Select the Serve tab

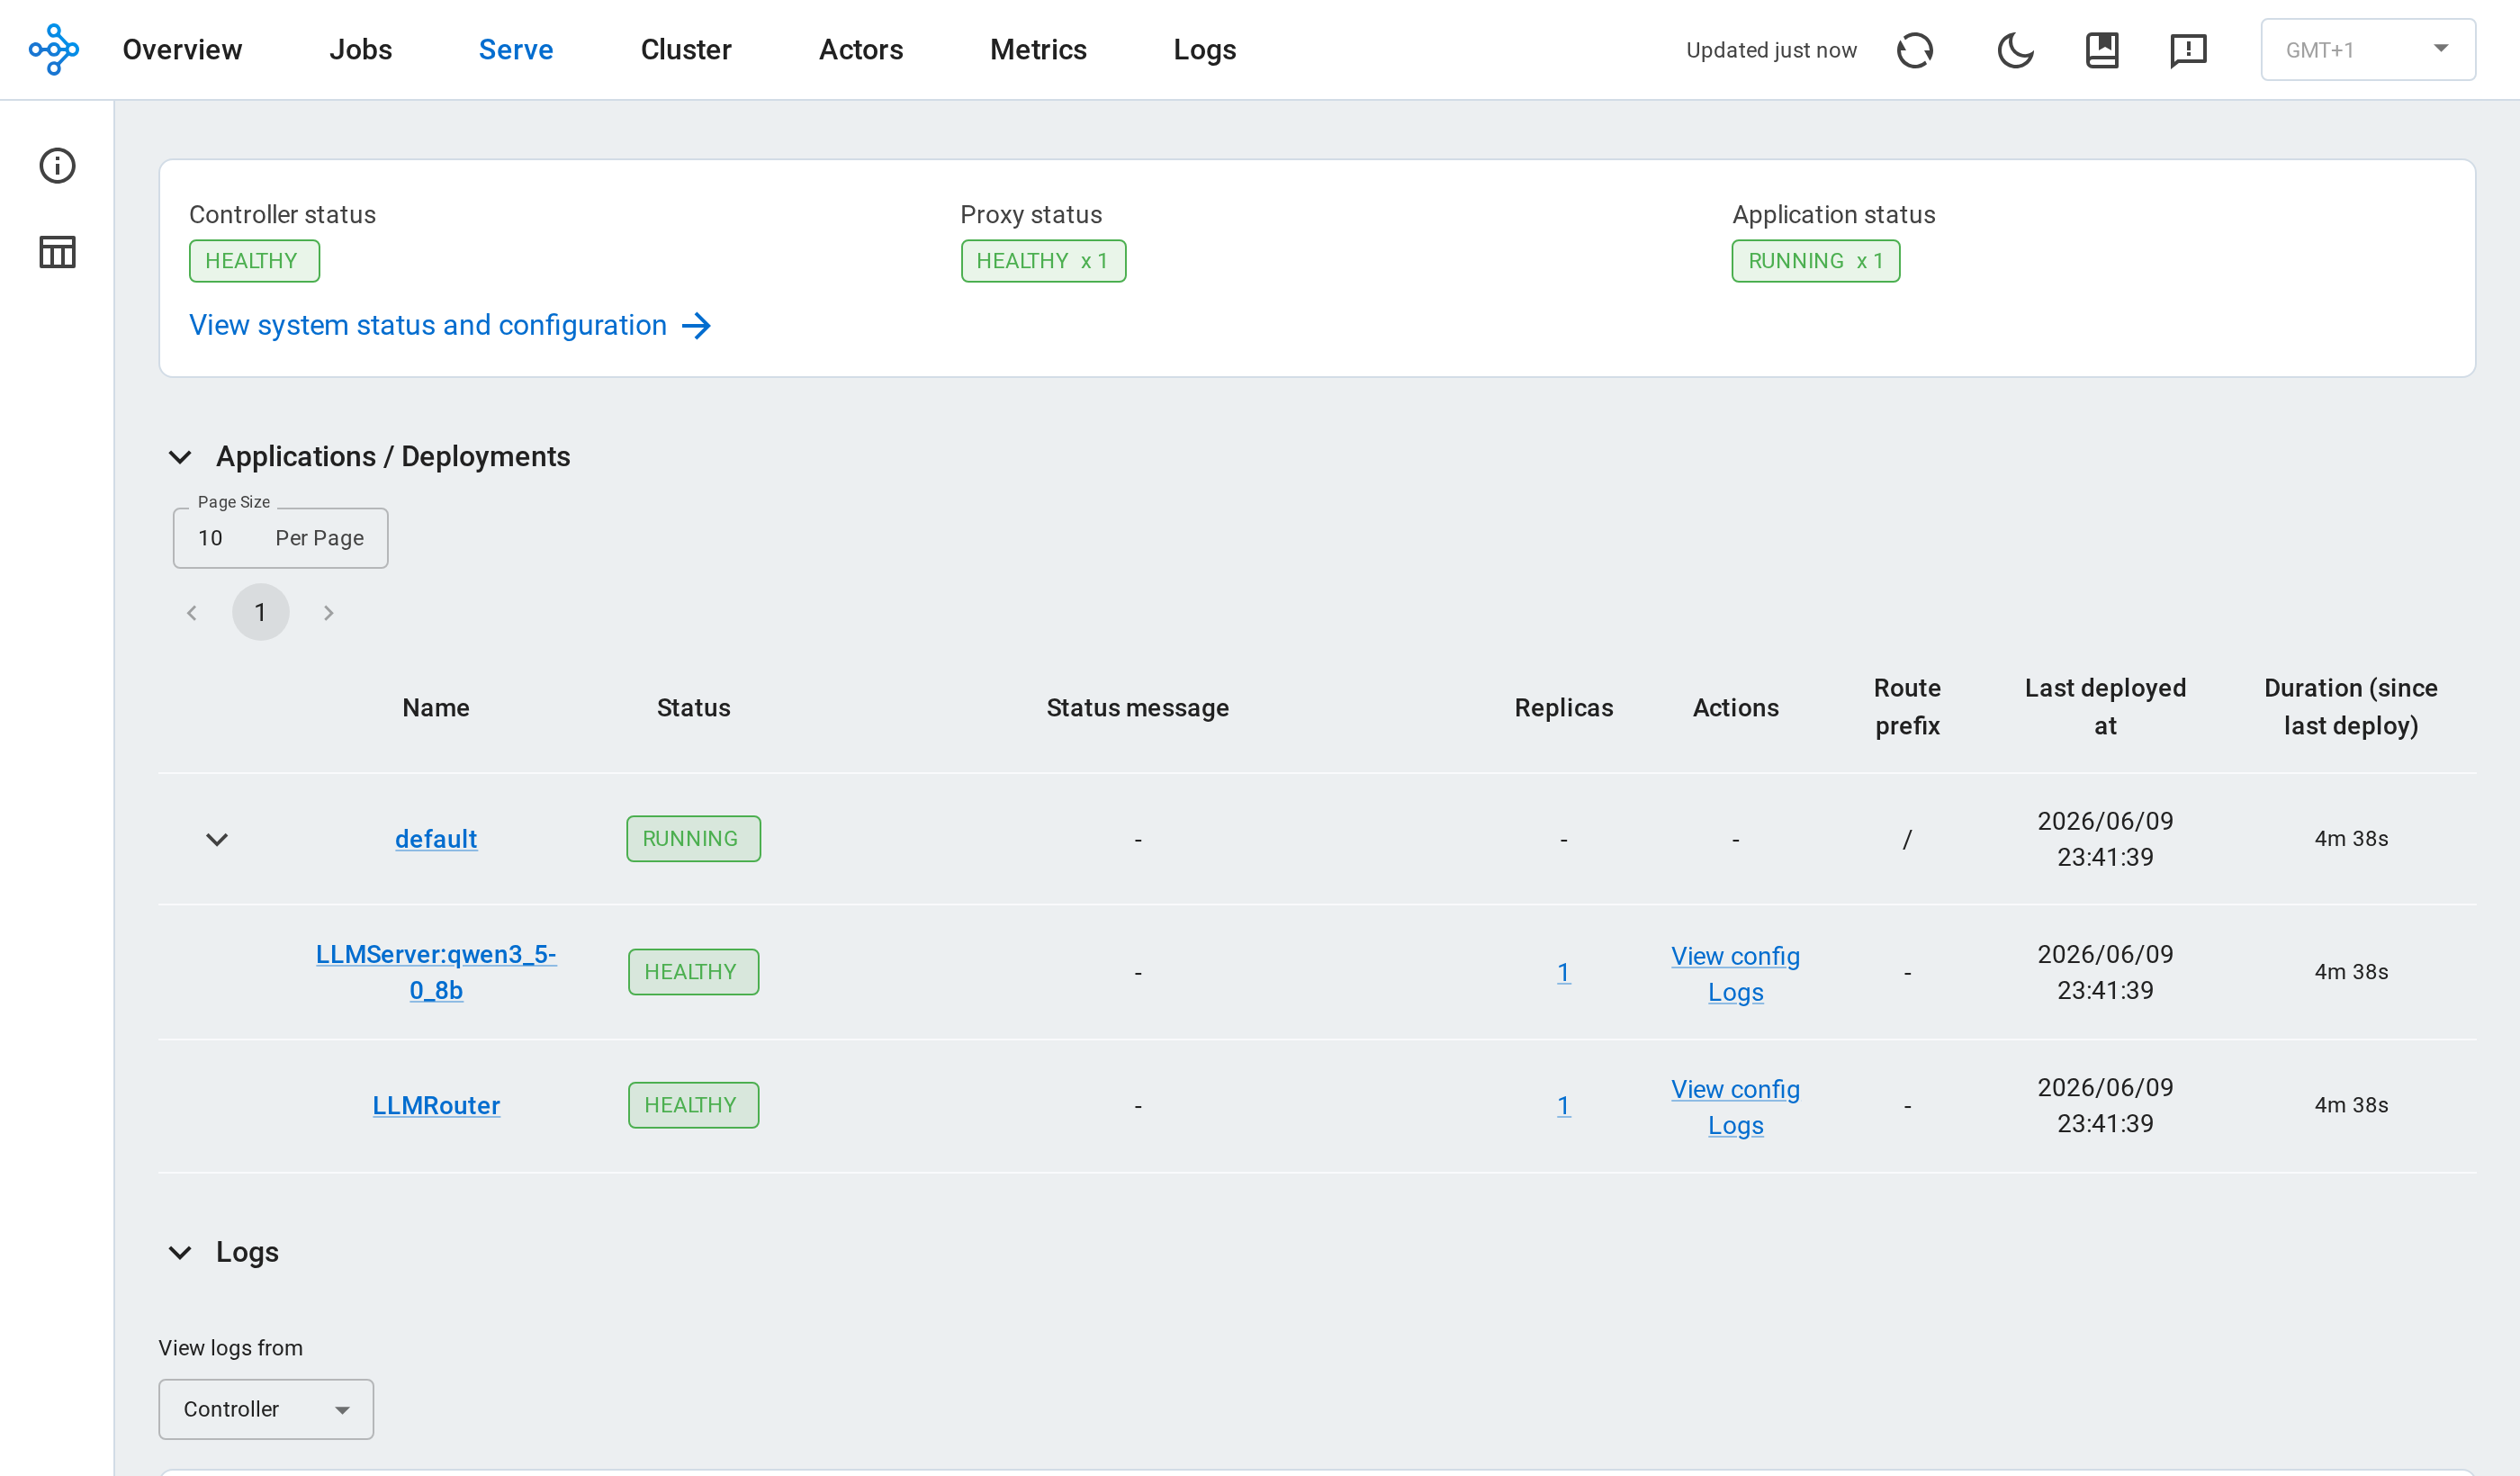516,49
